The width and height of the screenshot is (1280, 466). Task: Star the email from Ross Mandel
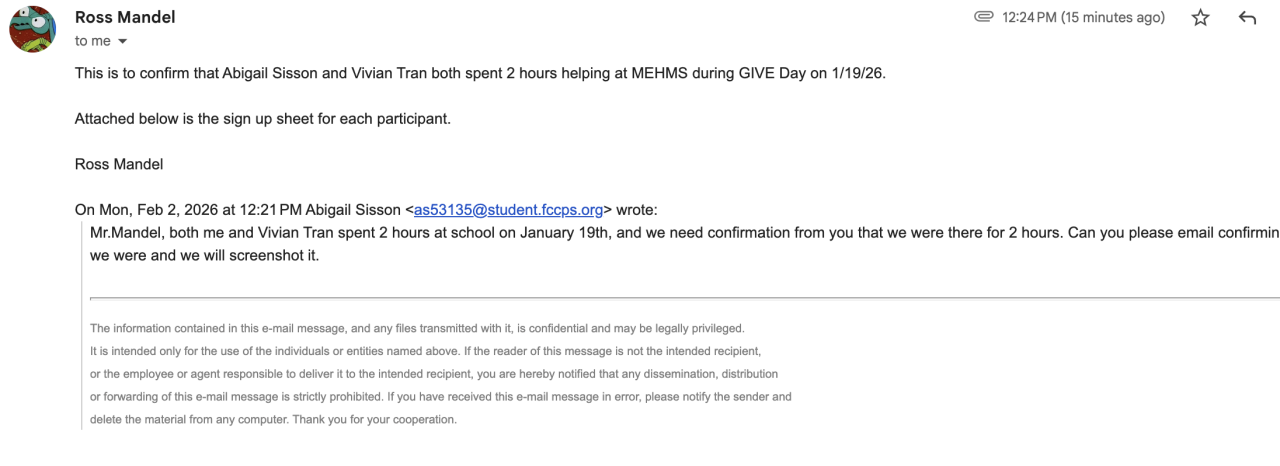point(1201,18)
